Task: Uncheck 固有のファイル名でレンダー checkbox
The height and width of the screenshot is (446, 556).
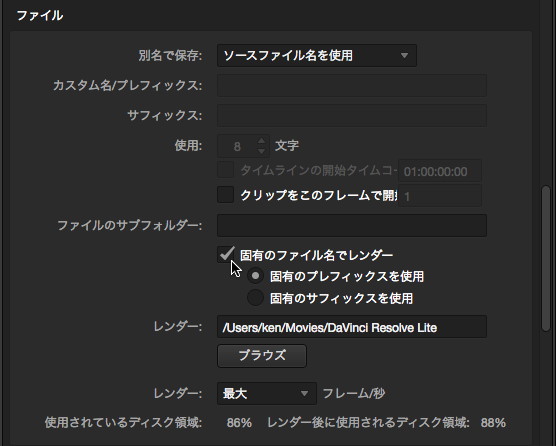Action: click(226, 255)
